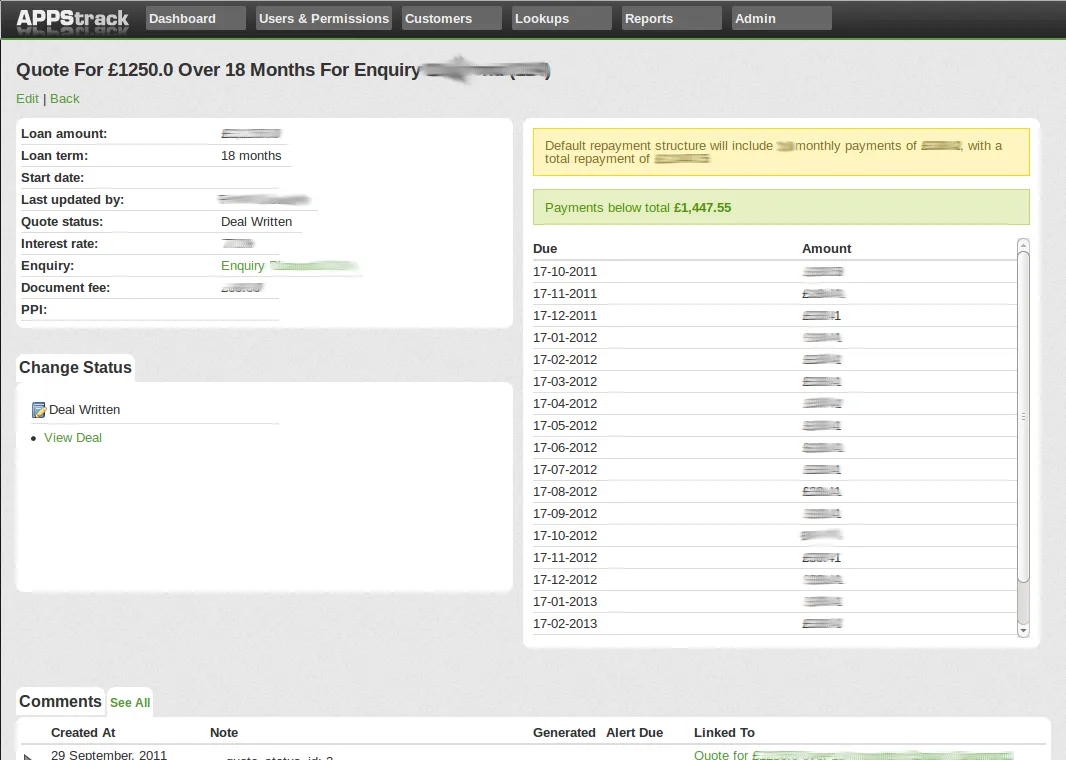
Task: Open the Reports menu
Action: (x=672, y=18)
